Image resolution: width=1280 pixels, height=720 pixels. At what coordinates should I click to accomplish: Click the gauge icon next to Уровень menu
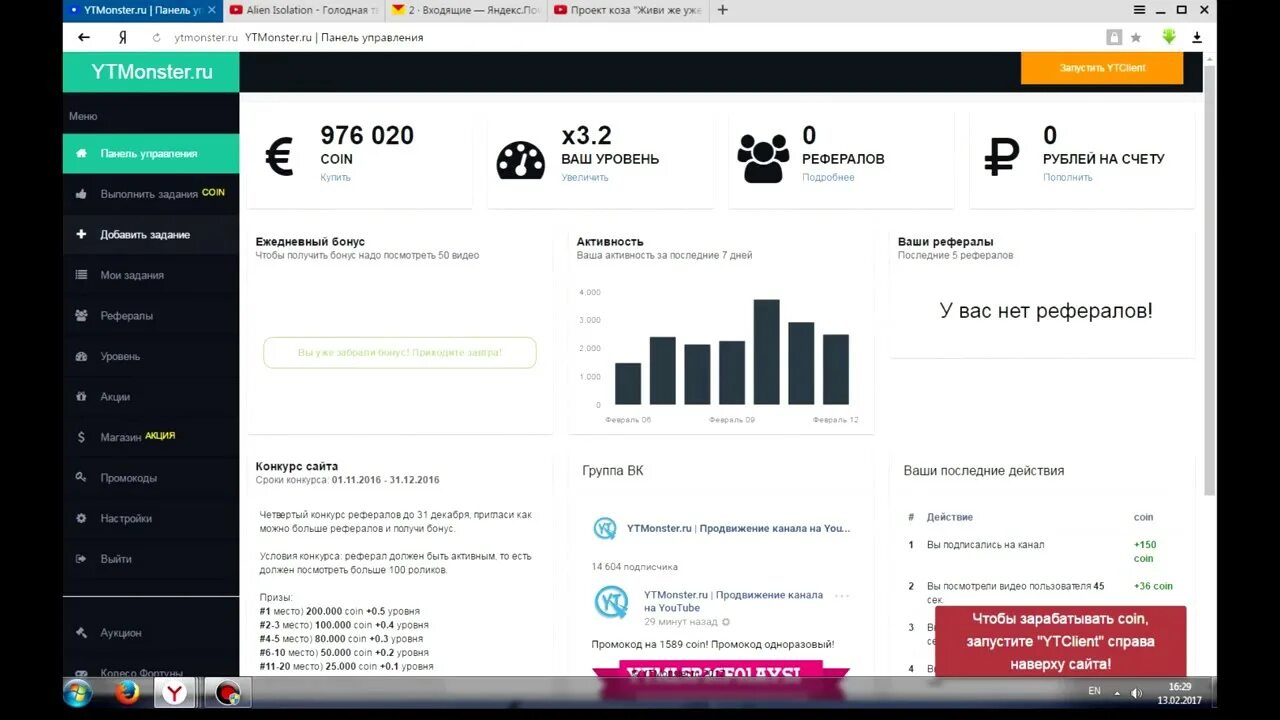click(x=81, y=356)
